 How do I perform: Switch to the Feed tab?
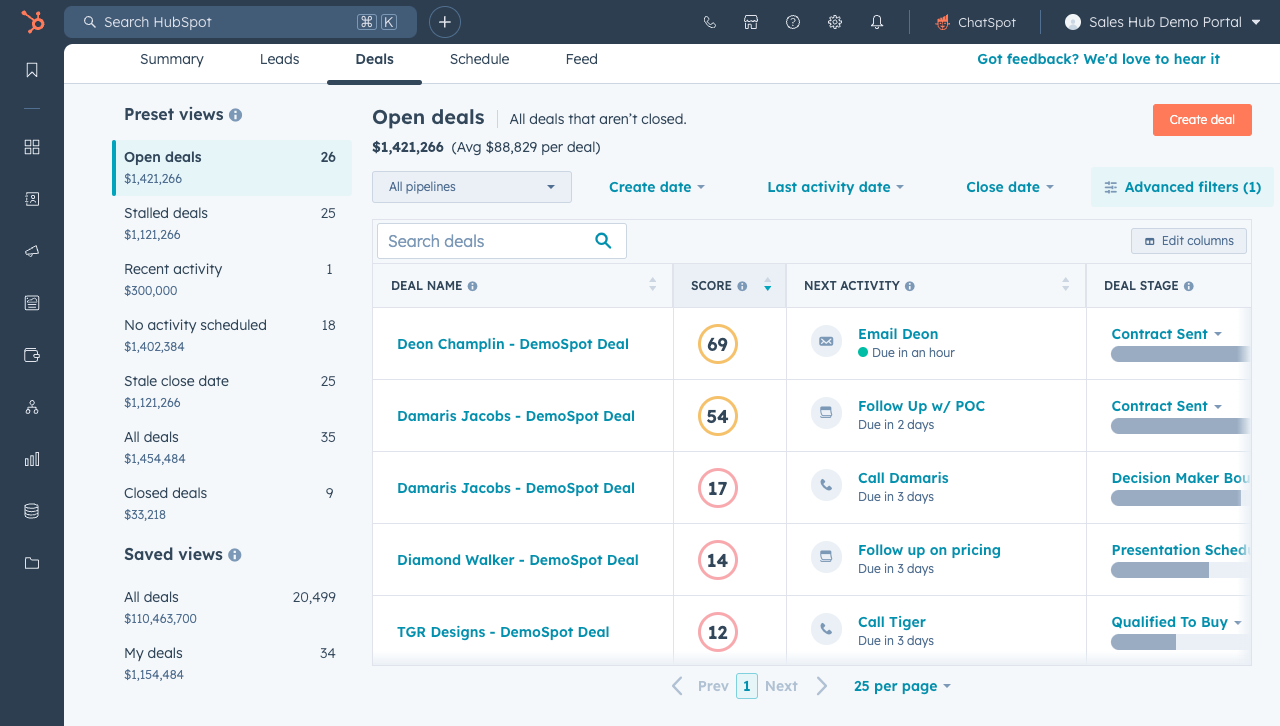coord(582,59)
